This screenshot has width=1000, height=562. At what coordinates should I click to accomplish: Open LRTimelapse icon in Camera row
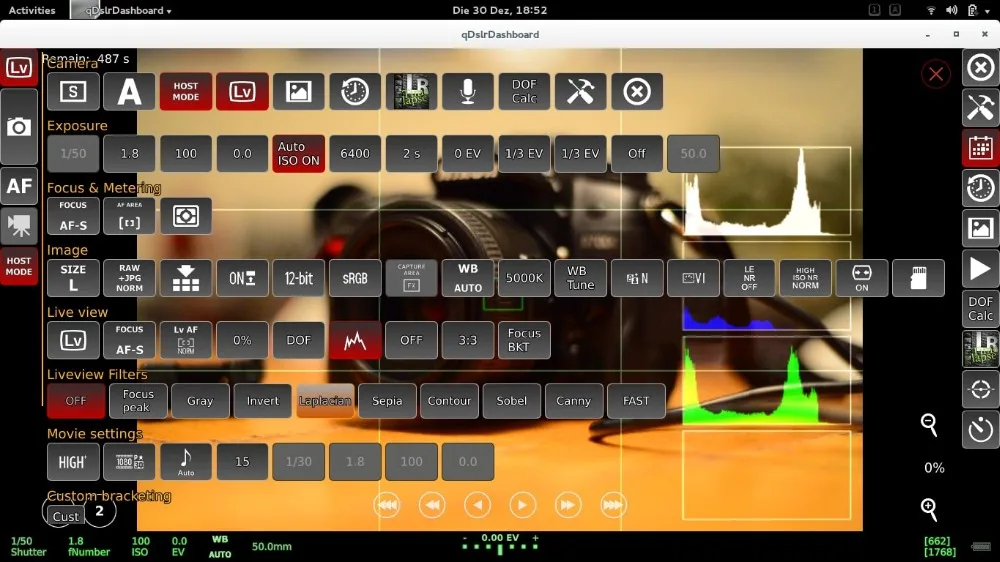[x=411, y=92]
